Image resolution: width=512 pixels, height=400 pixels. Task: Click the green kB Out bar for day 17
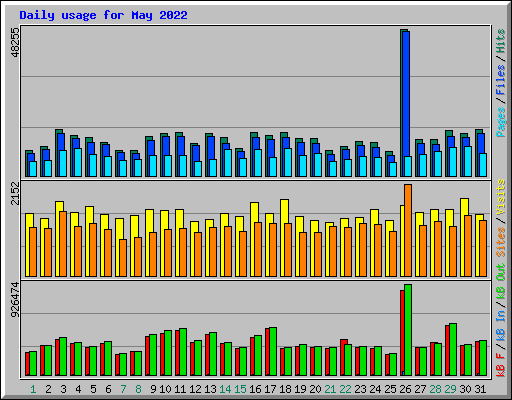click(273, 351)
